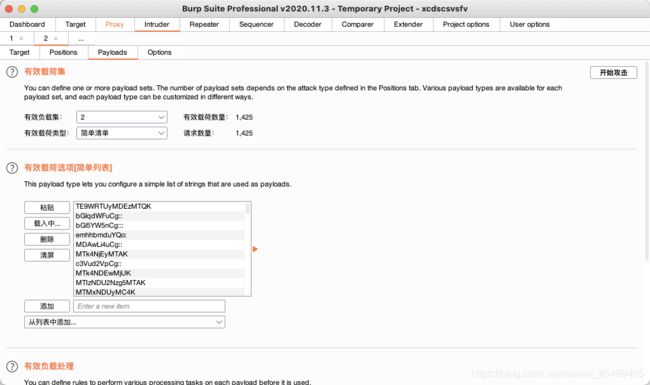The height and width of the screenshot is (385, 650).
Task: Select payload MTMxNDUyMC4K
Action: (x=160, y=292)
